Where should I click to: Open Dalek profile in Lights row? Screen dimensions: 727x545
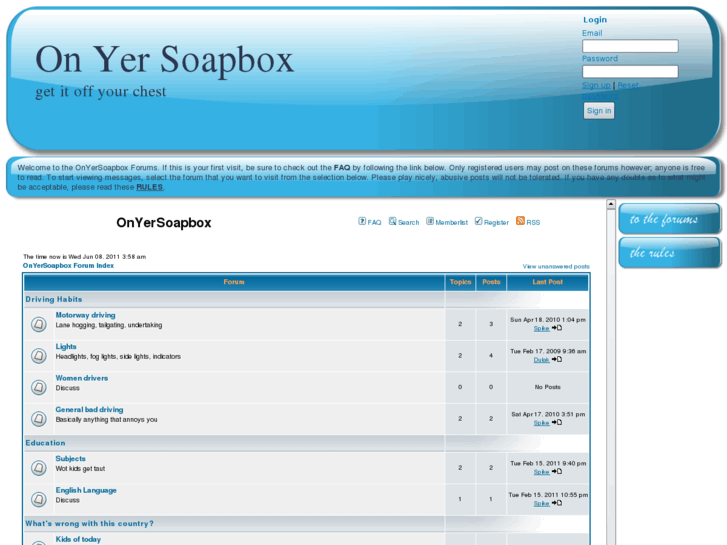pos(541,360)
